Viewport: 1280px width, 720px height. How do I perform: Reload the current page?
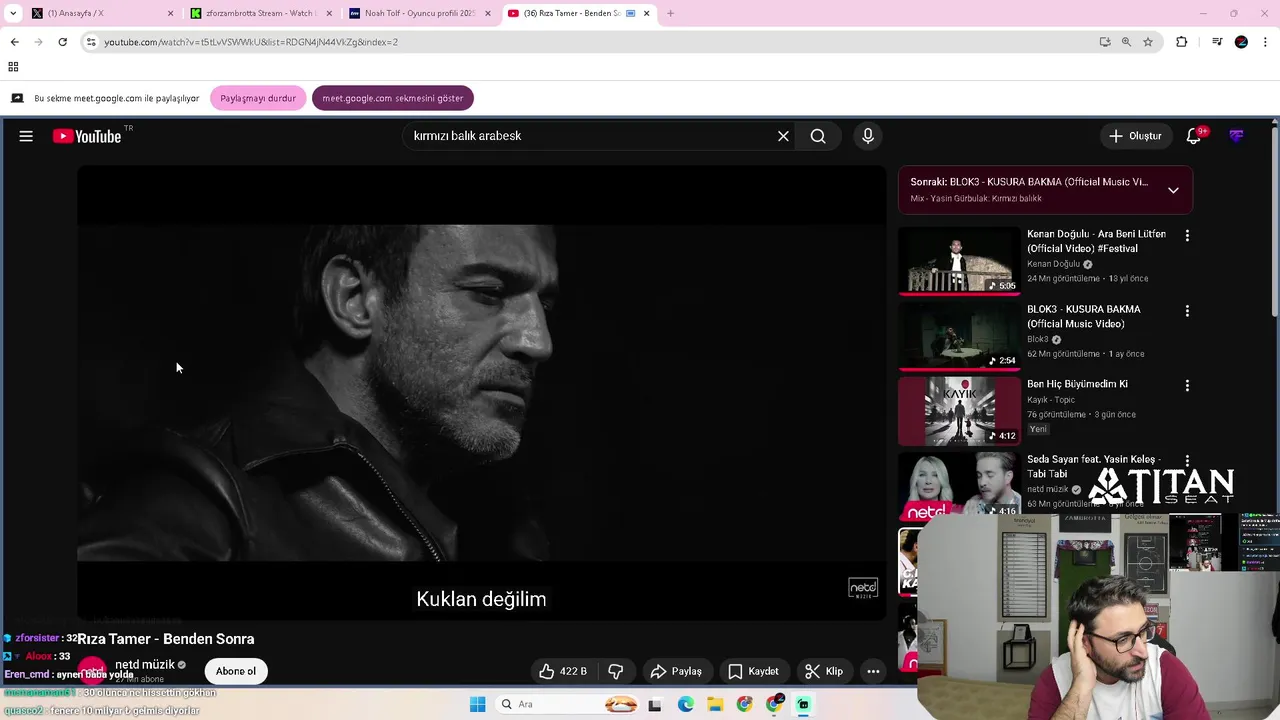click(62, 42)
